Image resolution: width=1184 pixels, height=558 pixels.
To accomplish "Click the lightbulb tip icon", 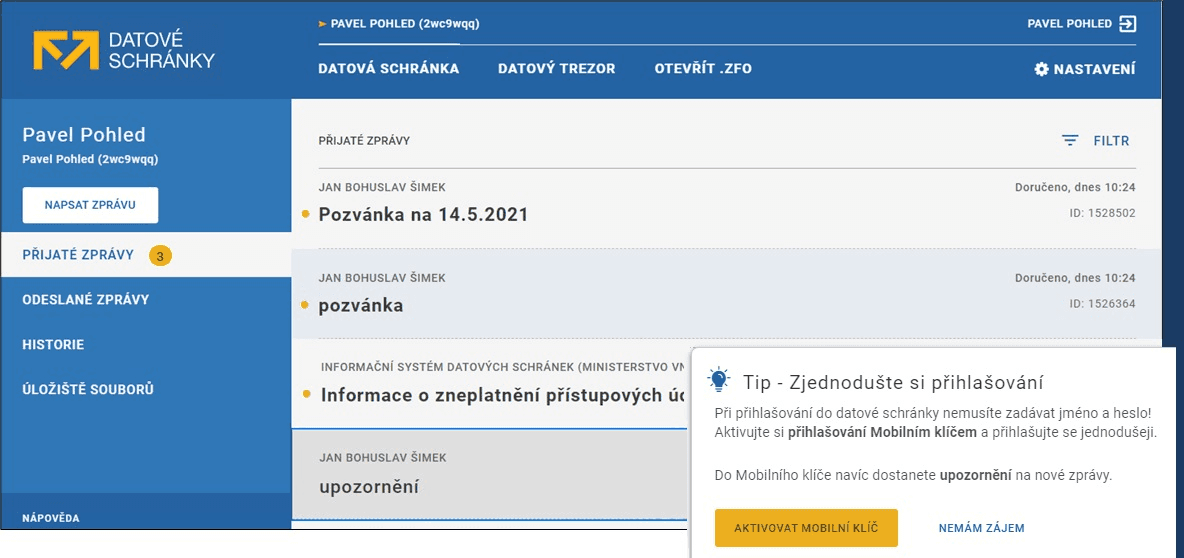I will coord(719,380).
